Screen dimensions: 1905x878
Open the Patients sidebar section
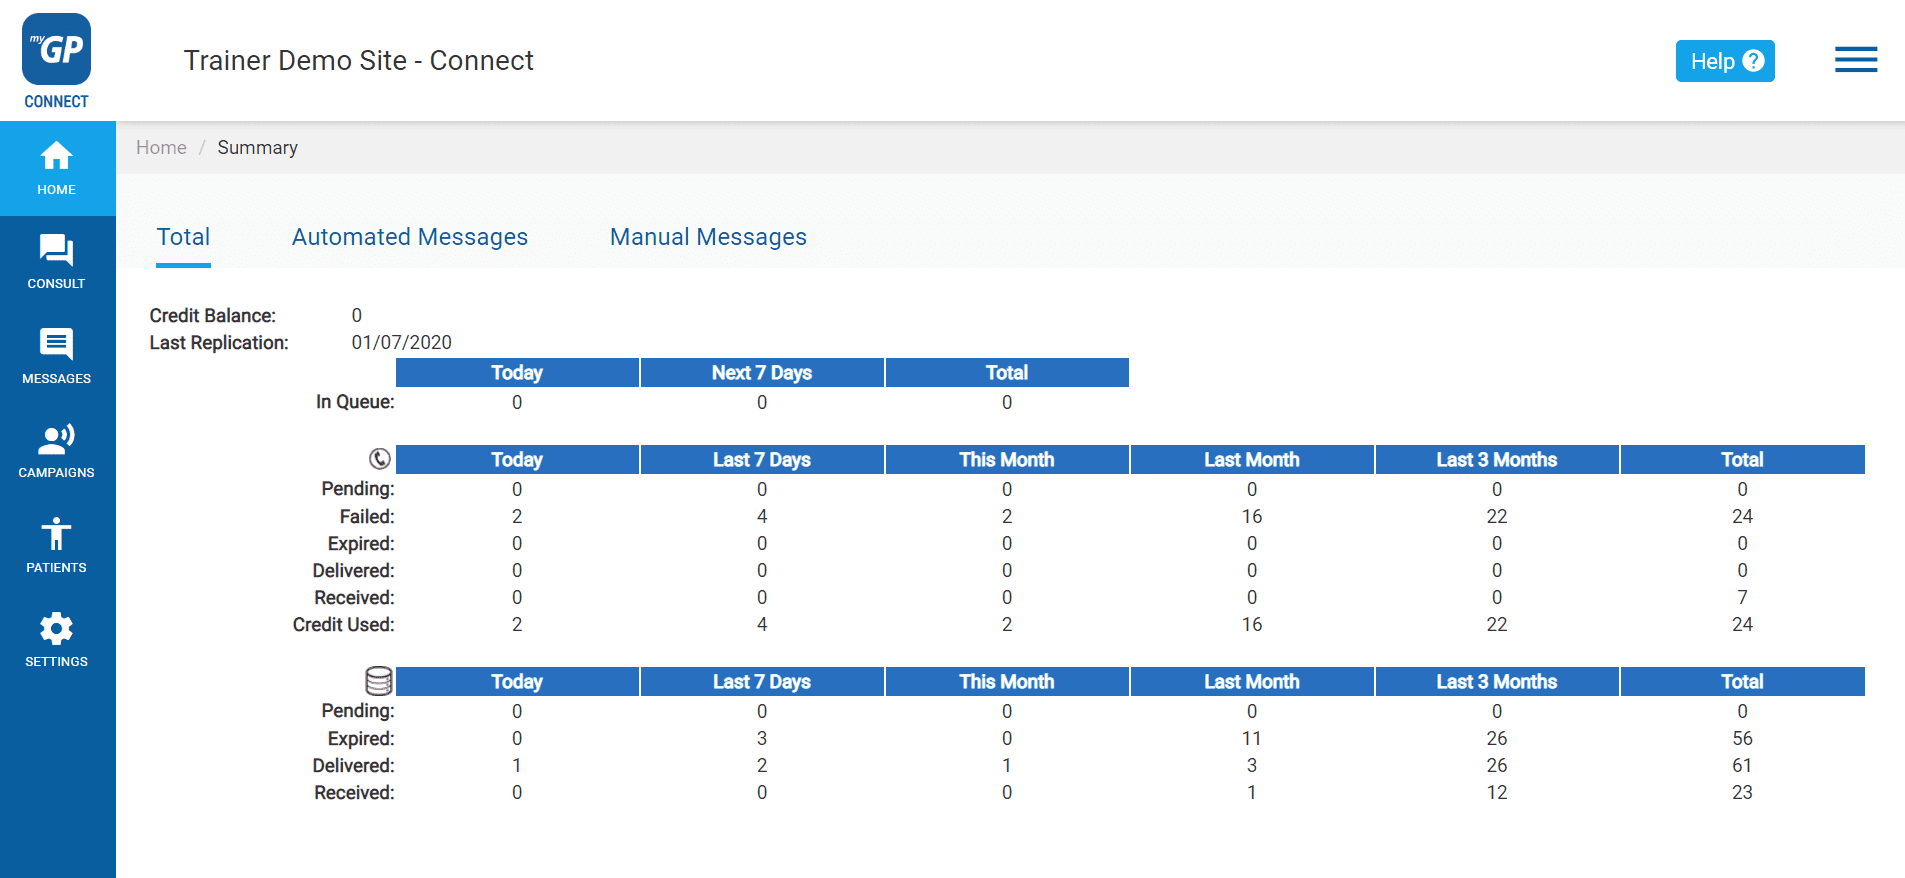[57, 546]
